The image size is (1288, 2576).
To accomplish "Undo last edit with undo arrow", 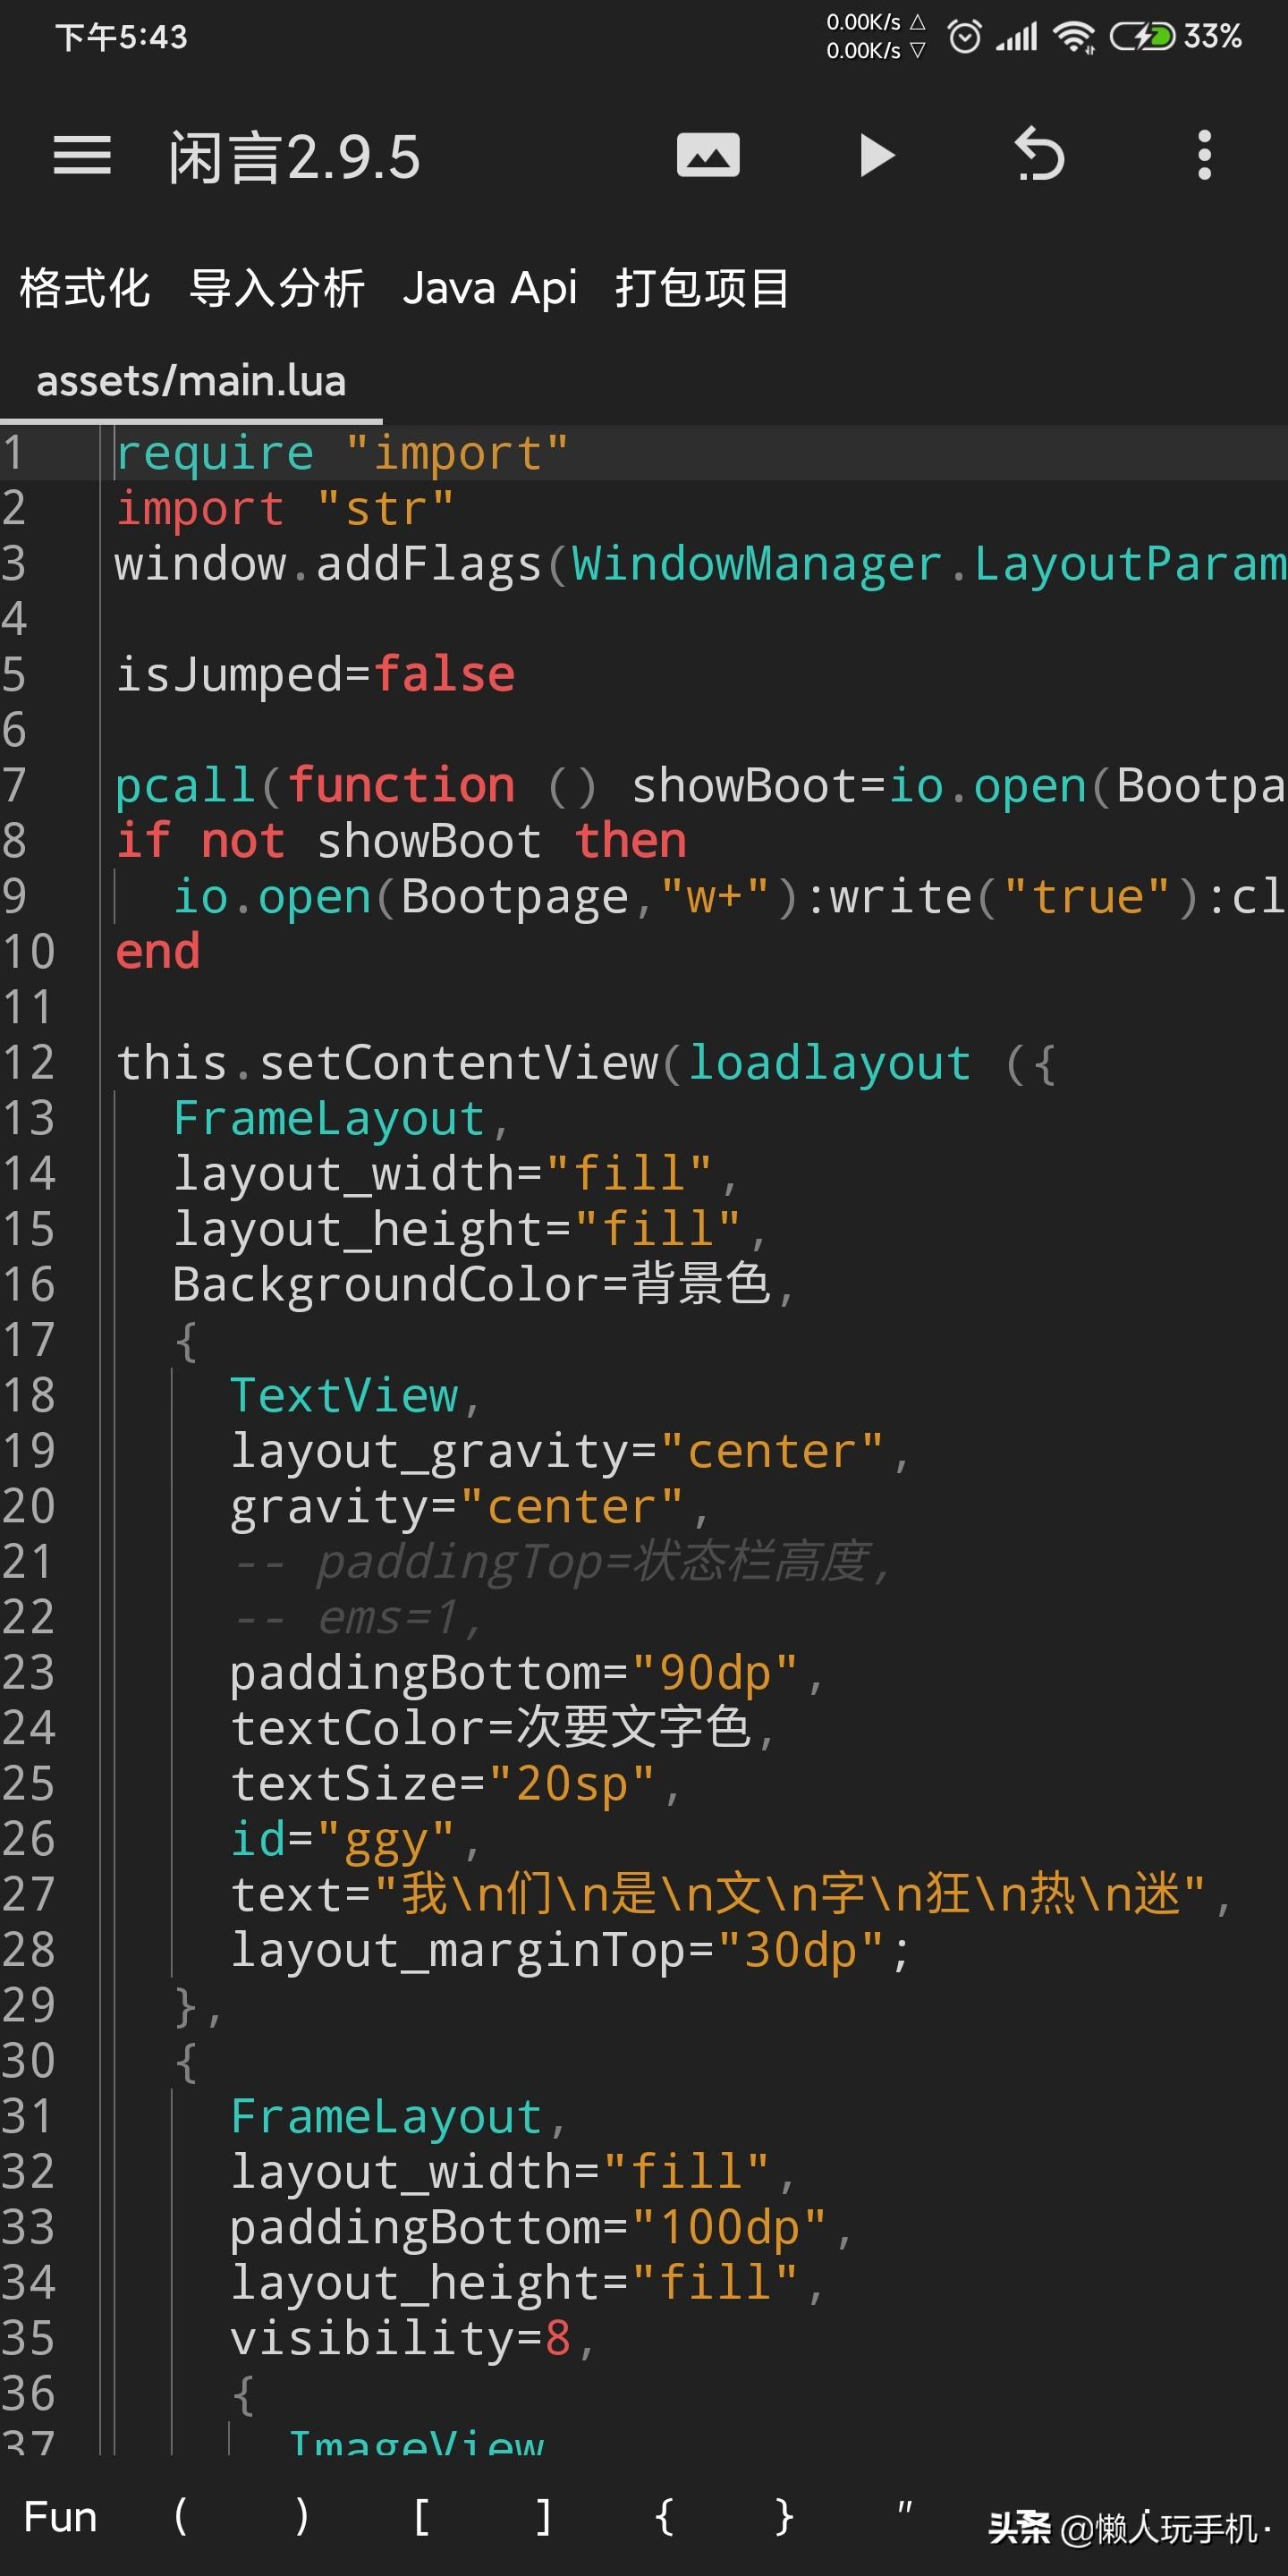I will 1040,155.
